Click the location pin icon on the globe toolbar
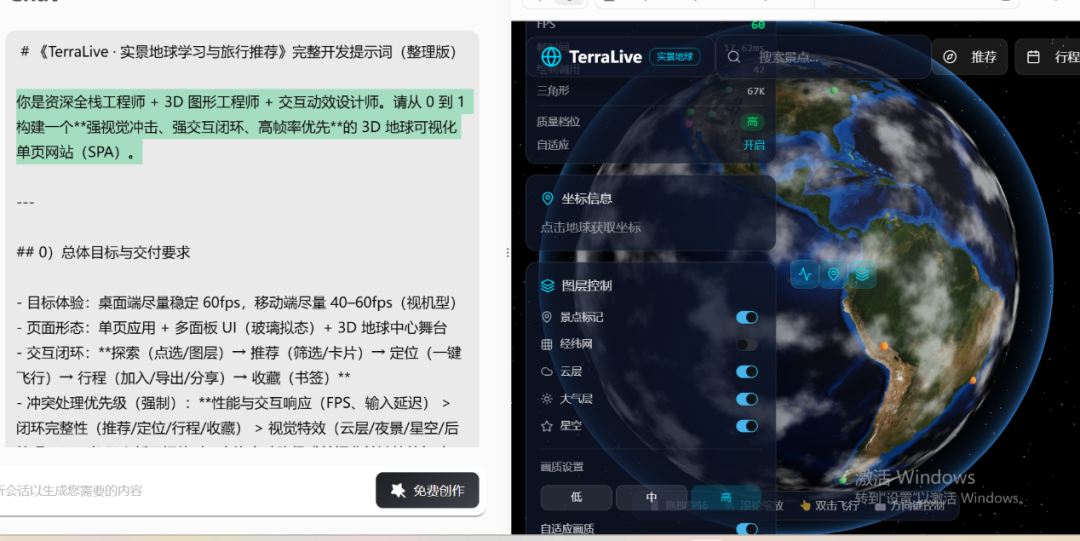The image size is (1080, 541). 833,275
